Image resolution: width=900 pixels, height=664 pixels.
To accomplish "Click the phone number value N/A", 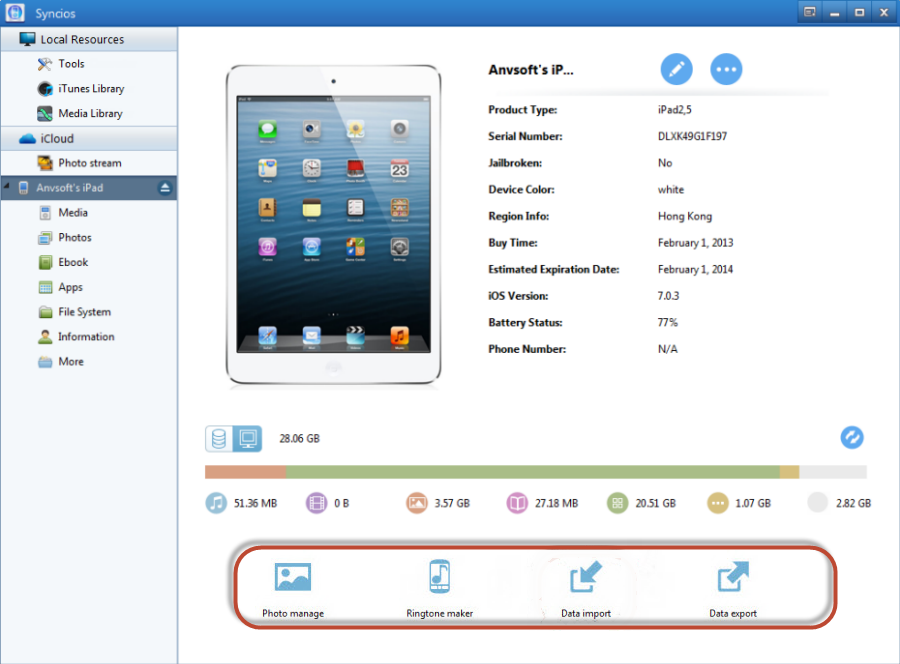I will pos(668,349).
